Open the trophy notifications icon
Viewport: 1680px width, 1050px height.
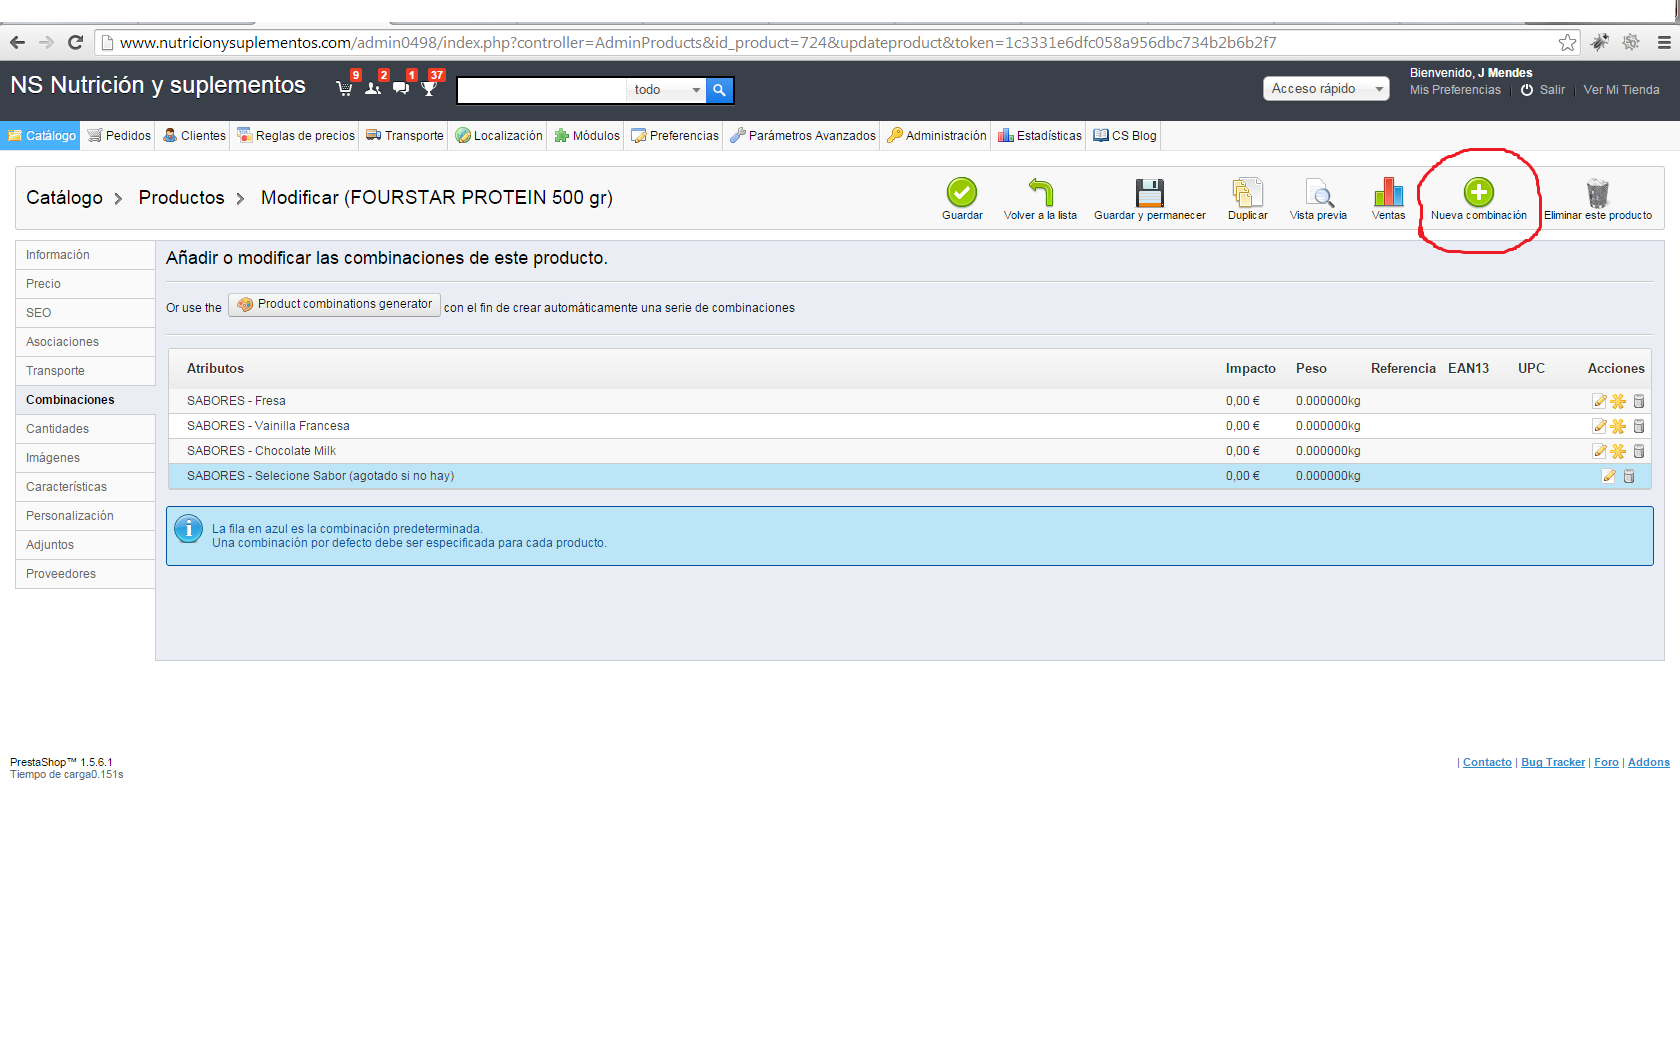coord(429,88)
